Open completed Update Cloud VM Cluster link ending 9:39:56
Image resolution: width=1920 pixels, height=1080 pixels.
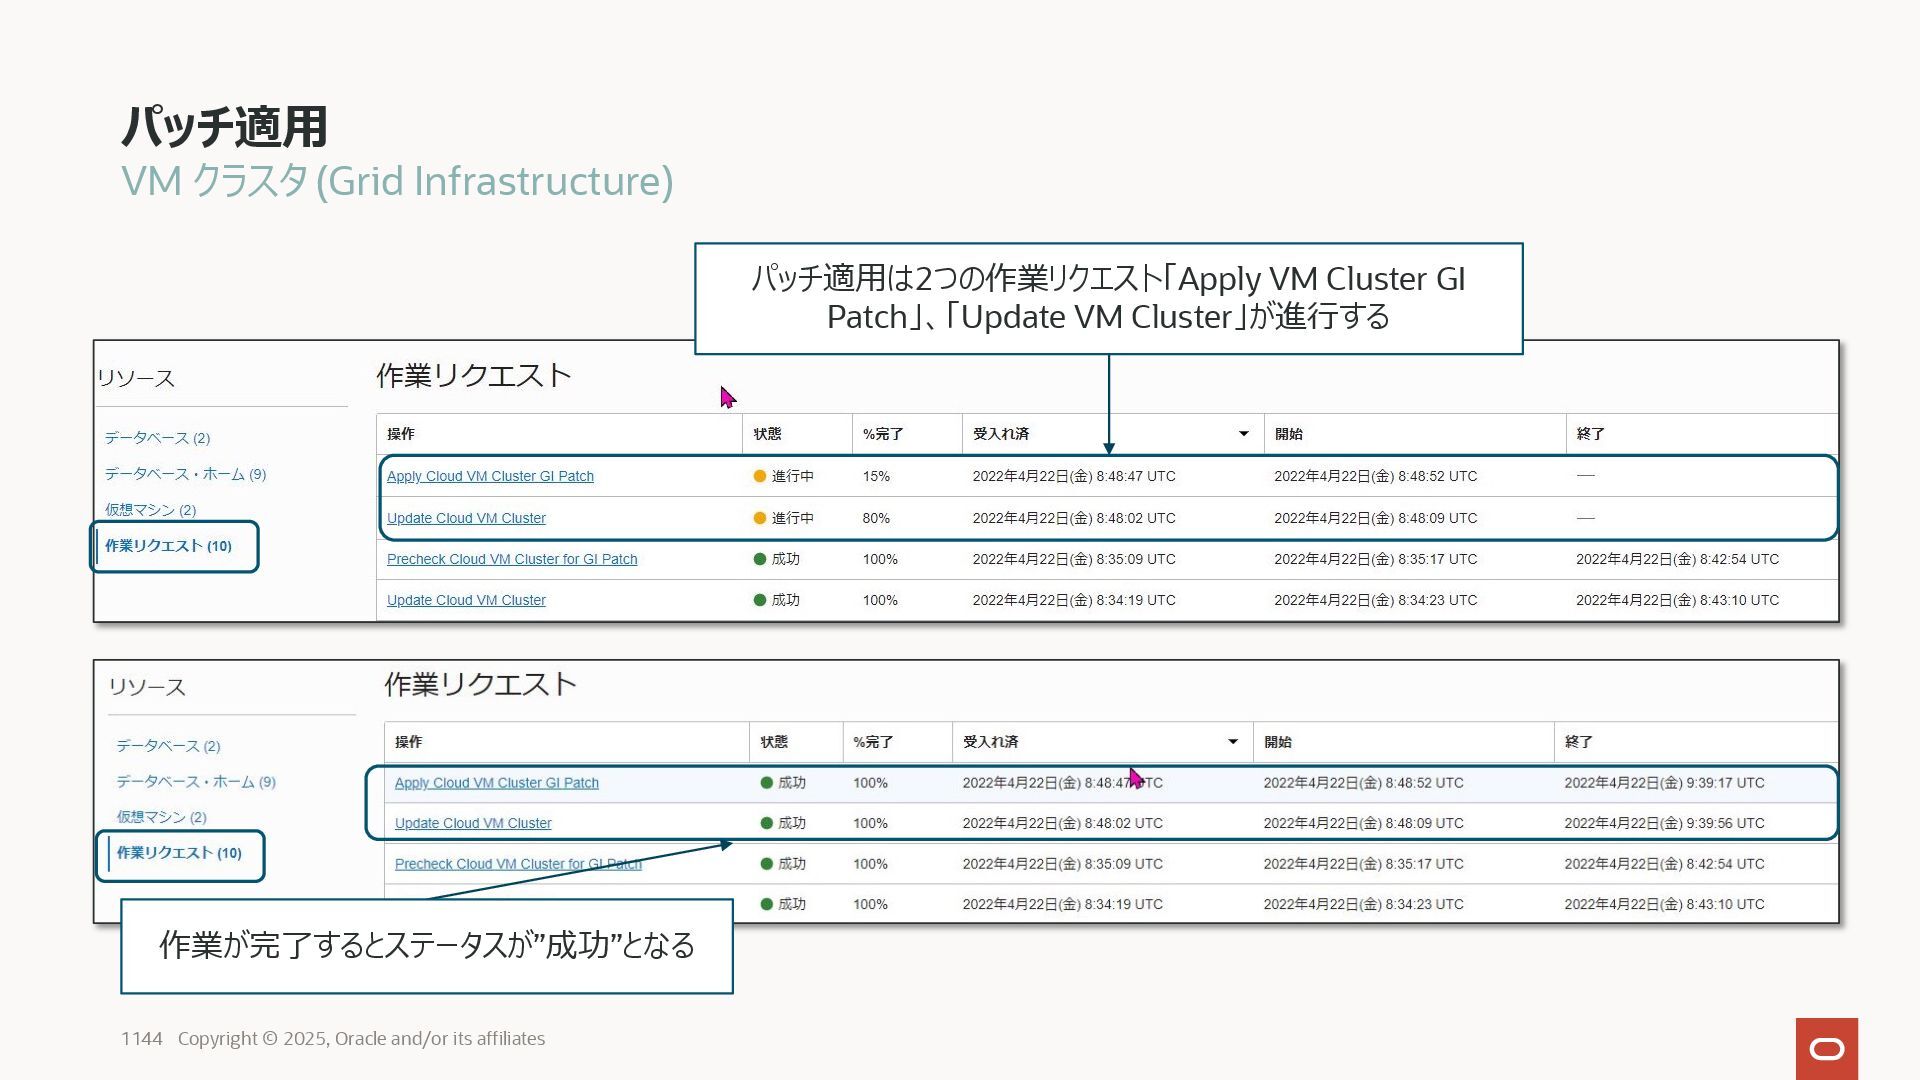472,823
